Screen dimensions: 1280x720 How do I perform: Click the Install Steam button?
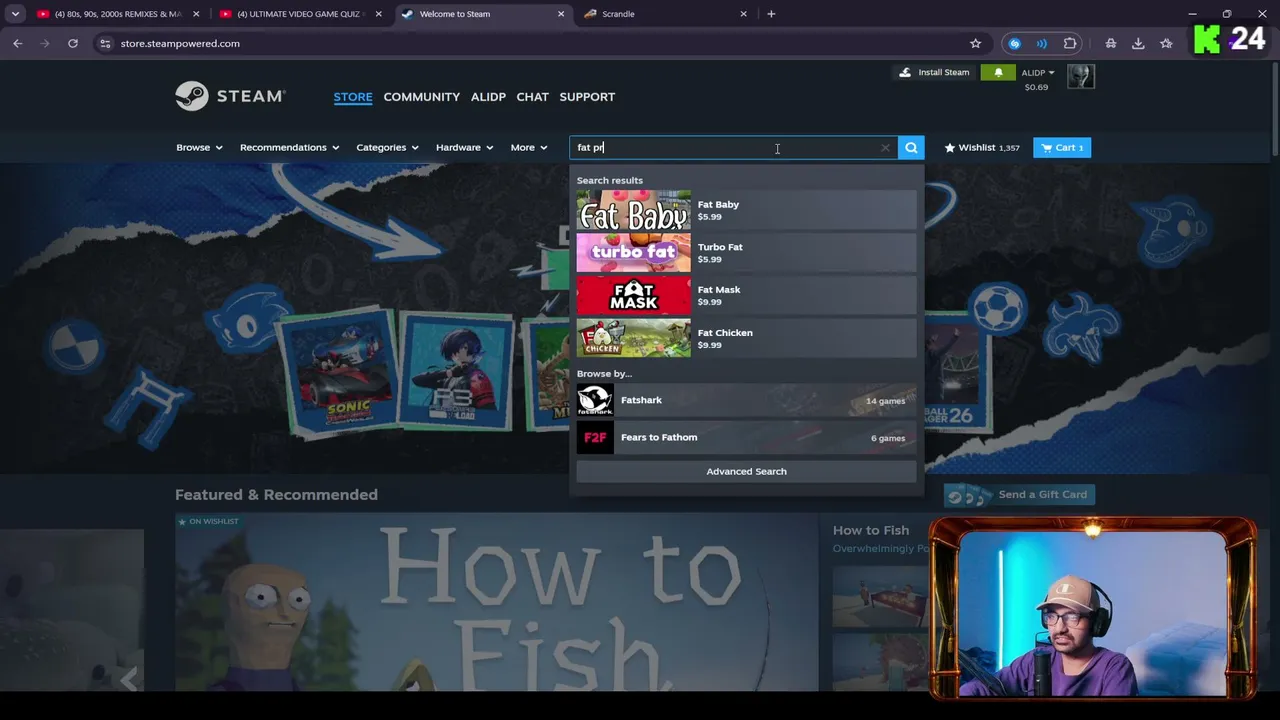tap(934, 72)
